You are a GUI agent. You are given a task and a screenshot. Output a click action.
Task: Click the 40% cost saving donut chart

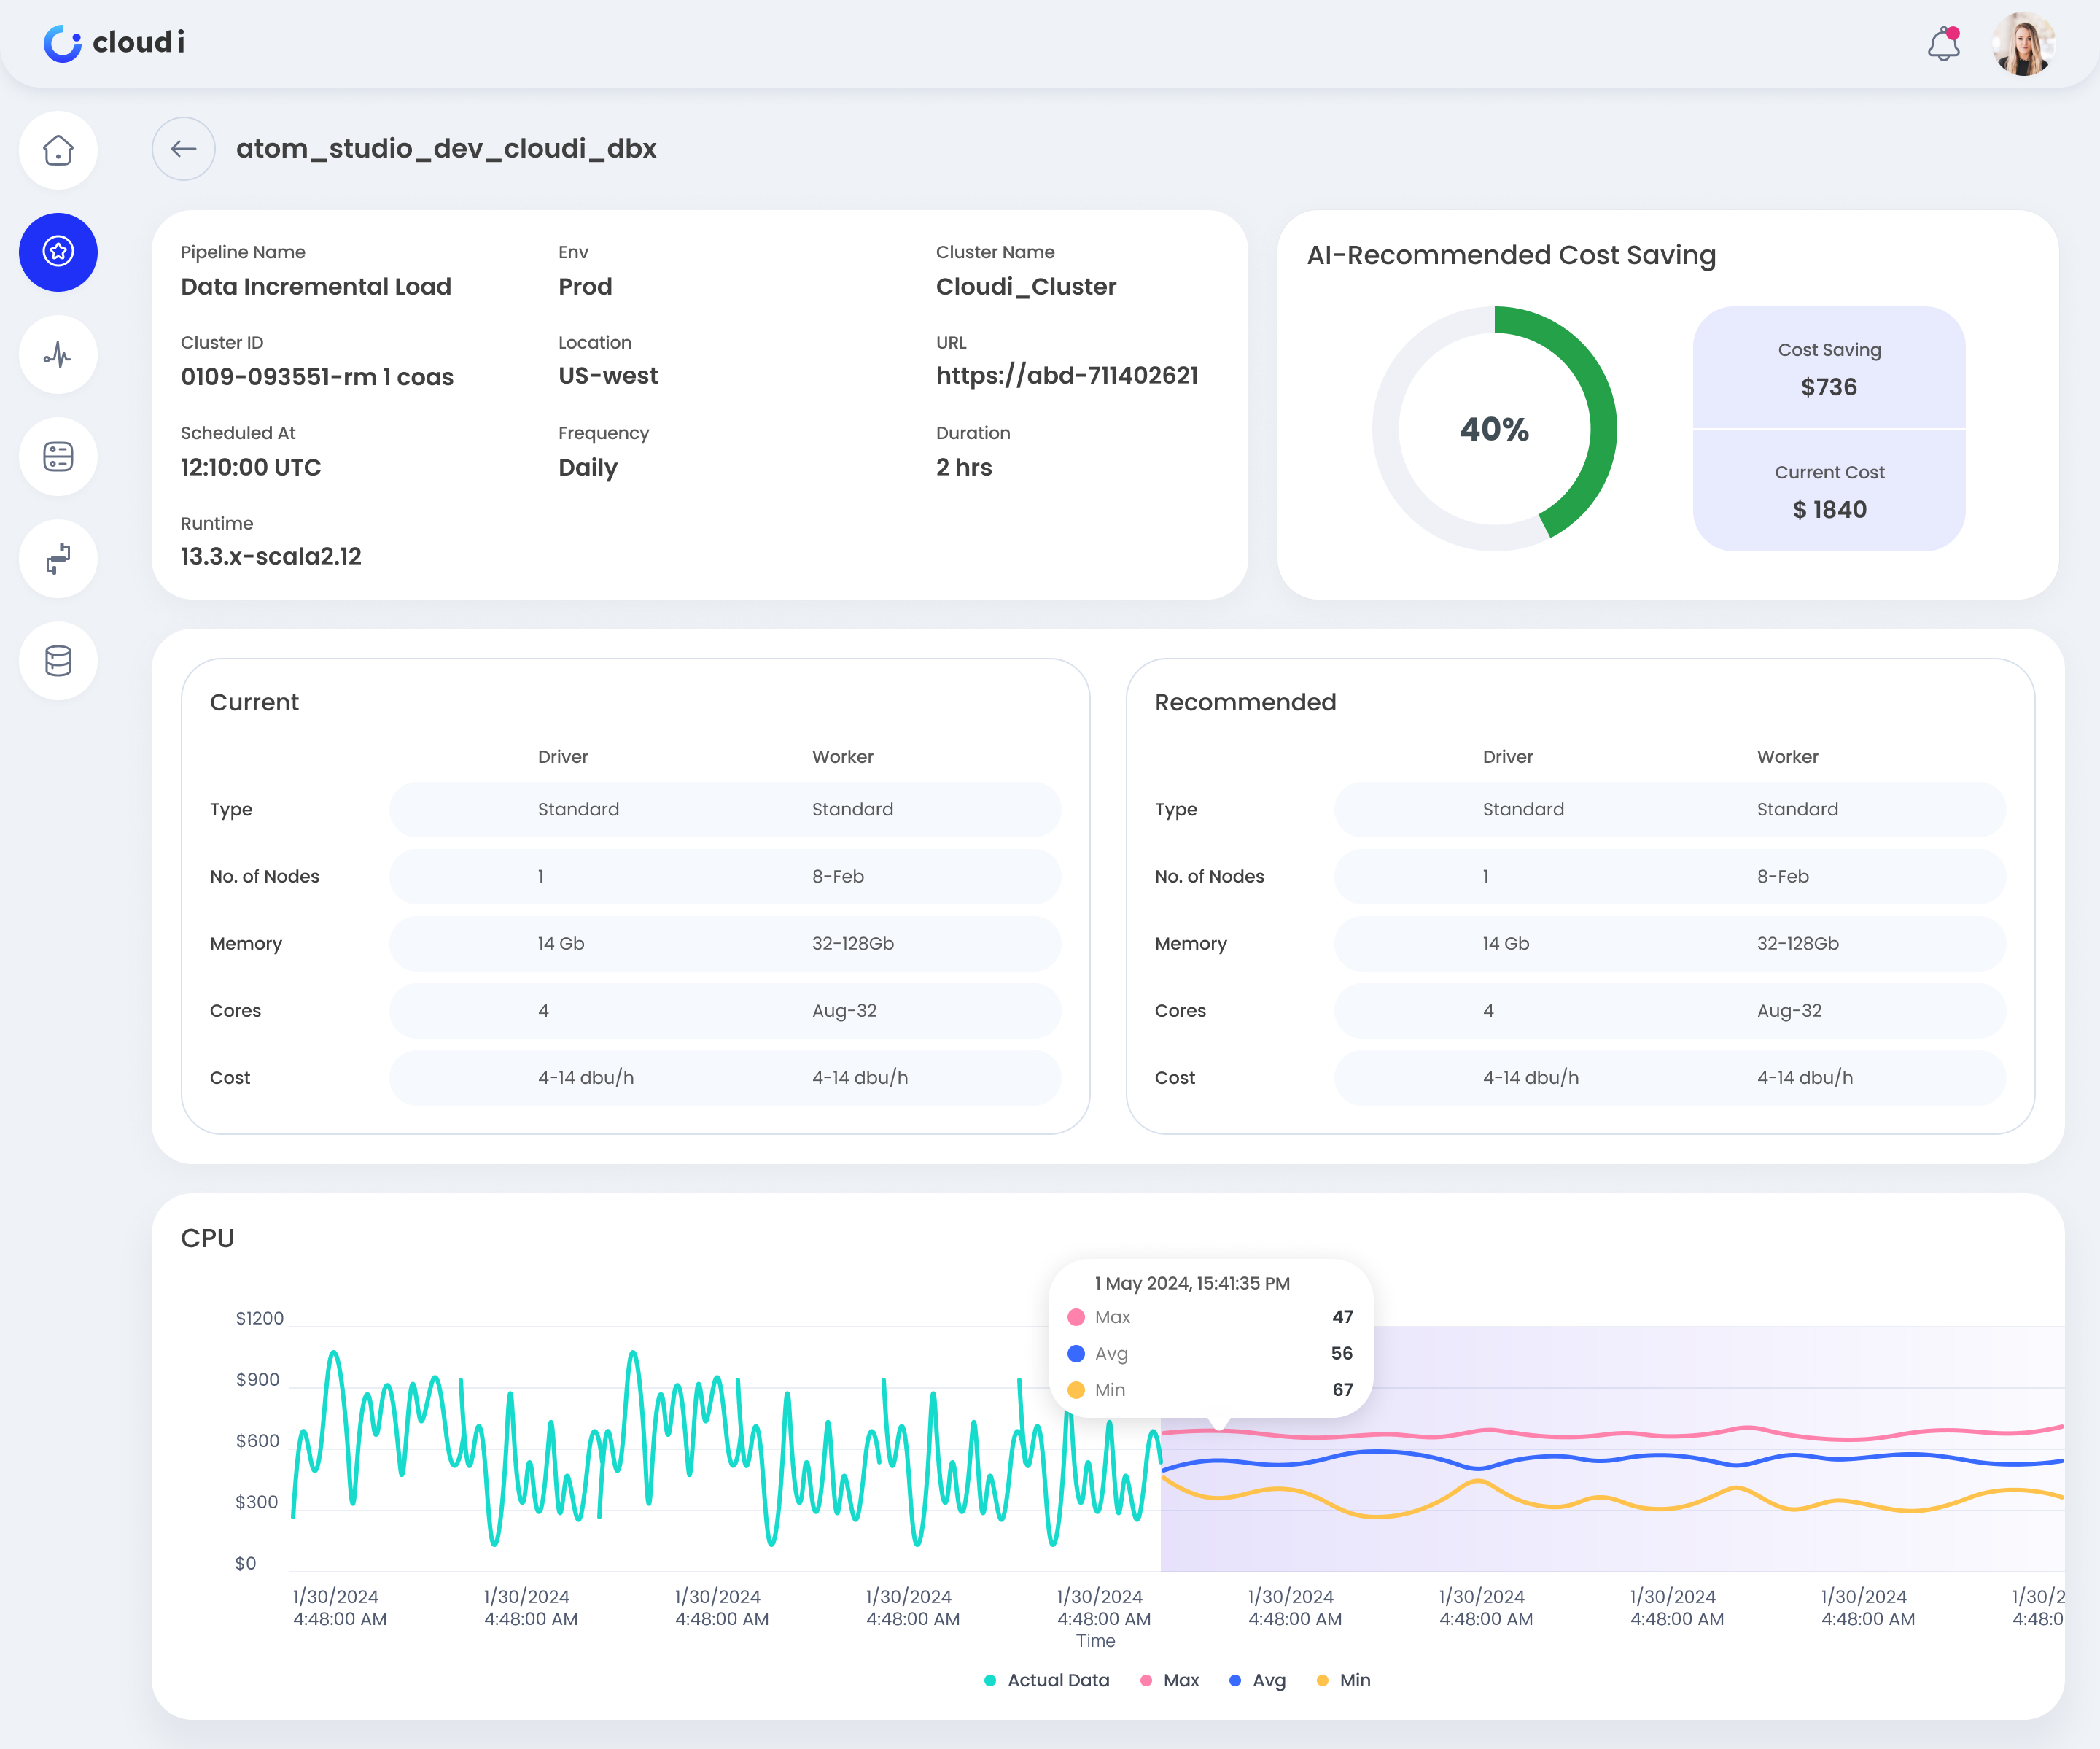(x=1494, y=429)
